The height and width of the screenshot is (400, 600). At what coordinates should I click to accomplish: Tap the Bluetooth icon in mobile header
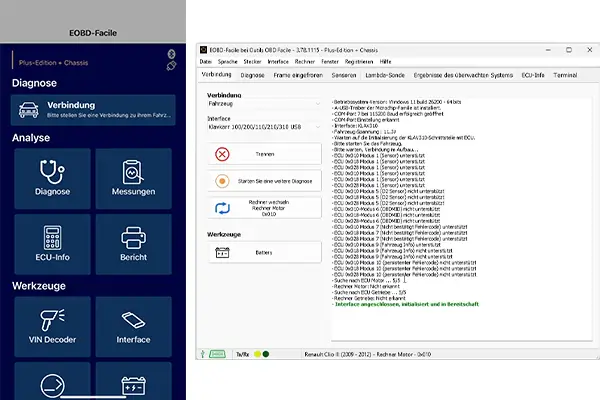coord(170,52)
